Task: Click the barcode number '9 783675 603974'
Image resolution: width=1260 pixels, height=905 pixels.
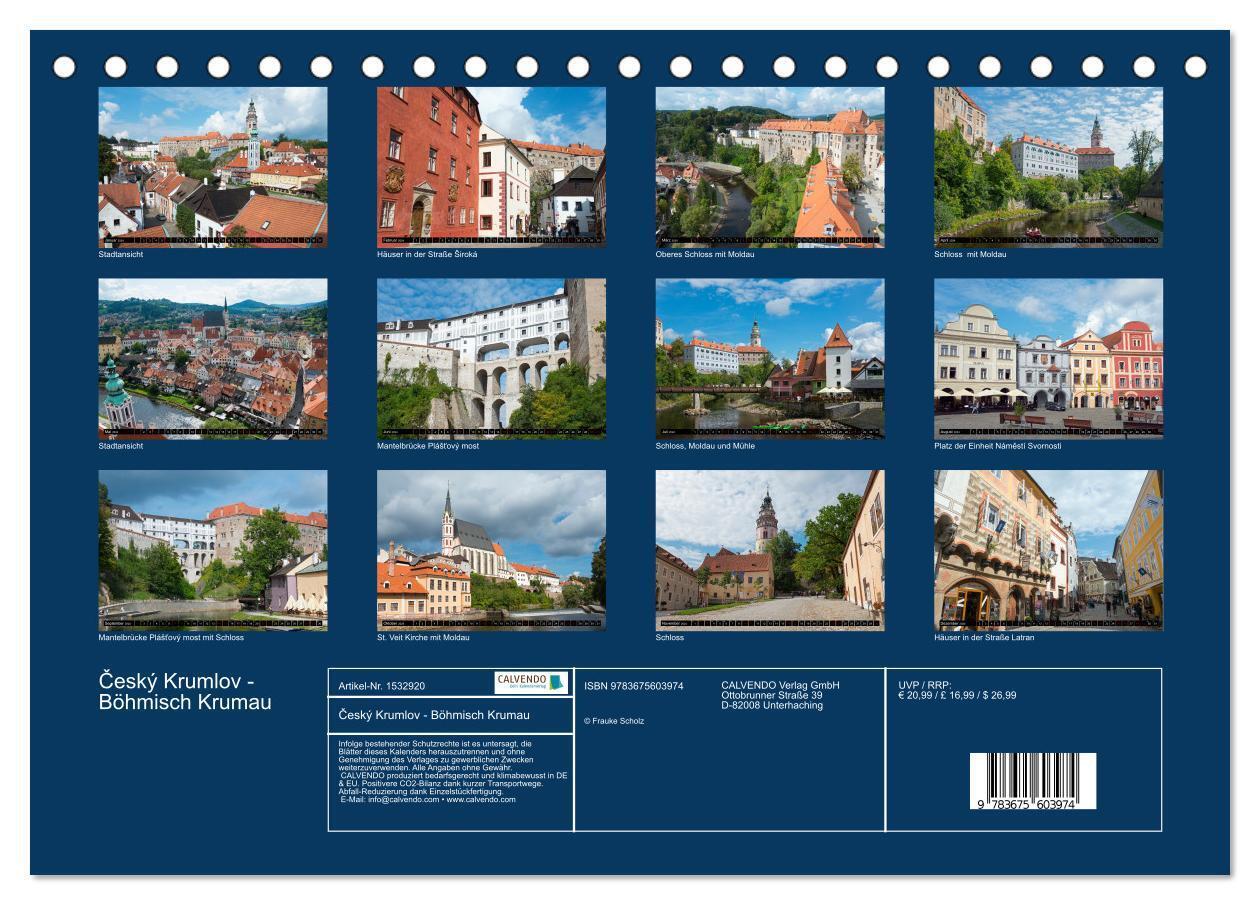Action: pyautogui.click(x=1027, y=804)
